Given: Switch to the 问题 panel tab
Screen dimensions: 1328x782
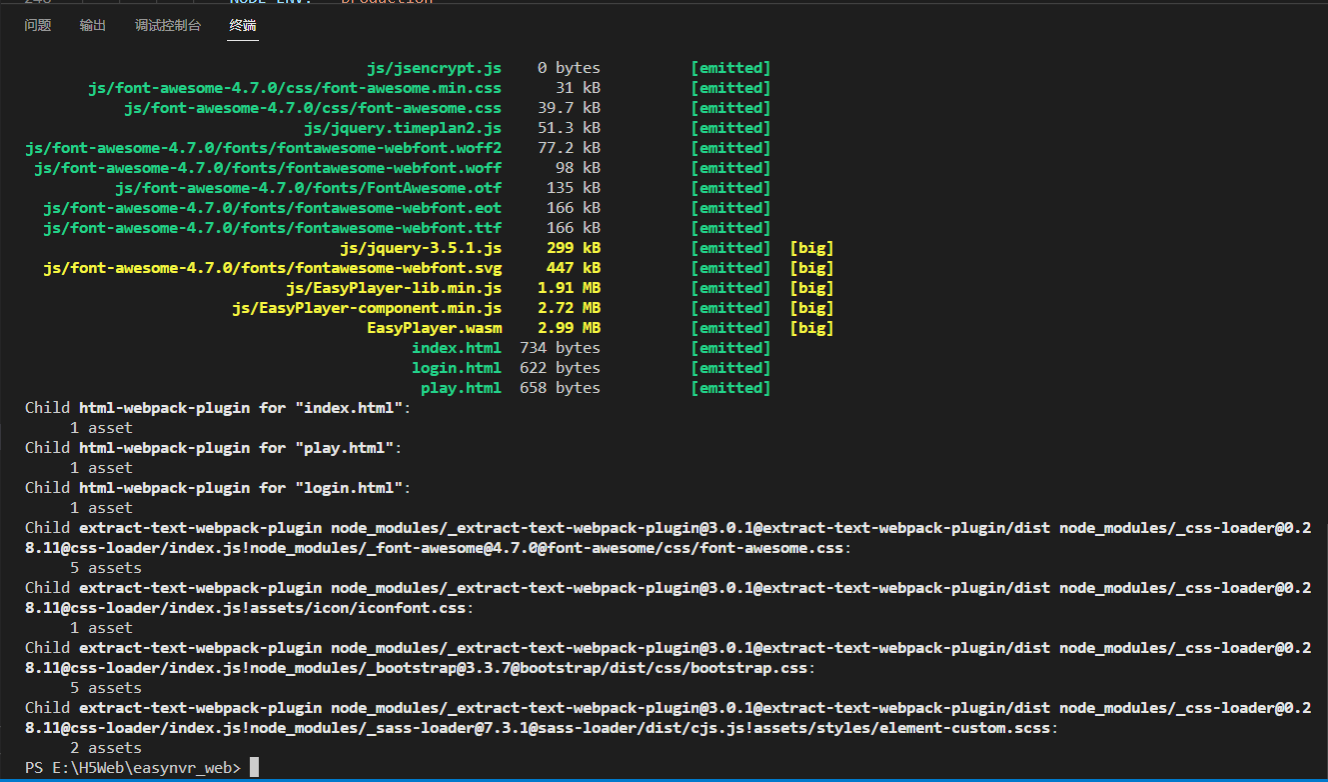Looking at the screenshot, I should coord(38,25).
